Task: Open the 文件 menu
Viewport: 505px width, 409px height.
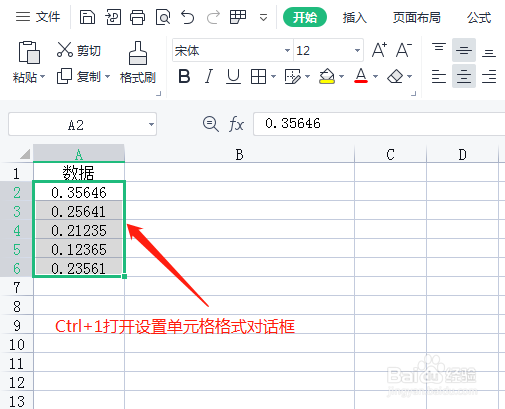Action: tap(38, 17)
